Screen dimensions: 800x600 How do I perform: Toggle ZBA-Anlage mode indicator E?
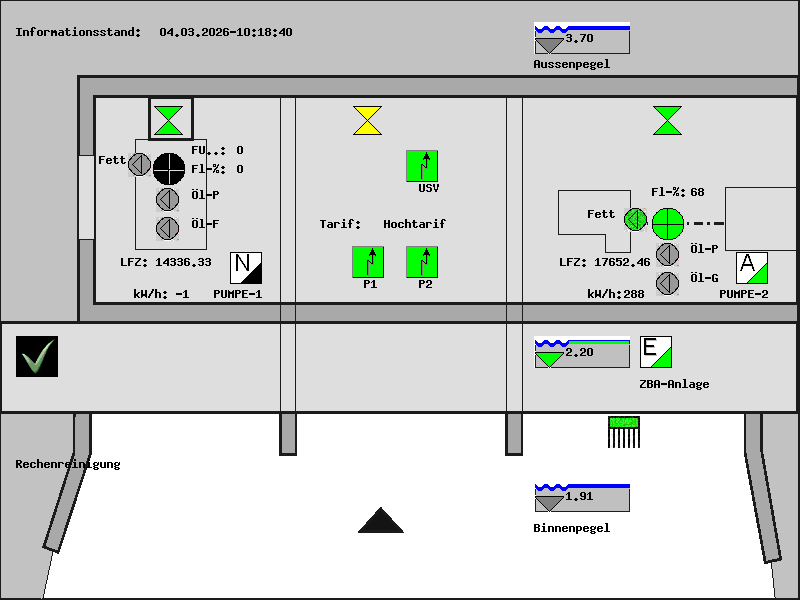point(655,352)
